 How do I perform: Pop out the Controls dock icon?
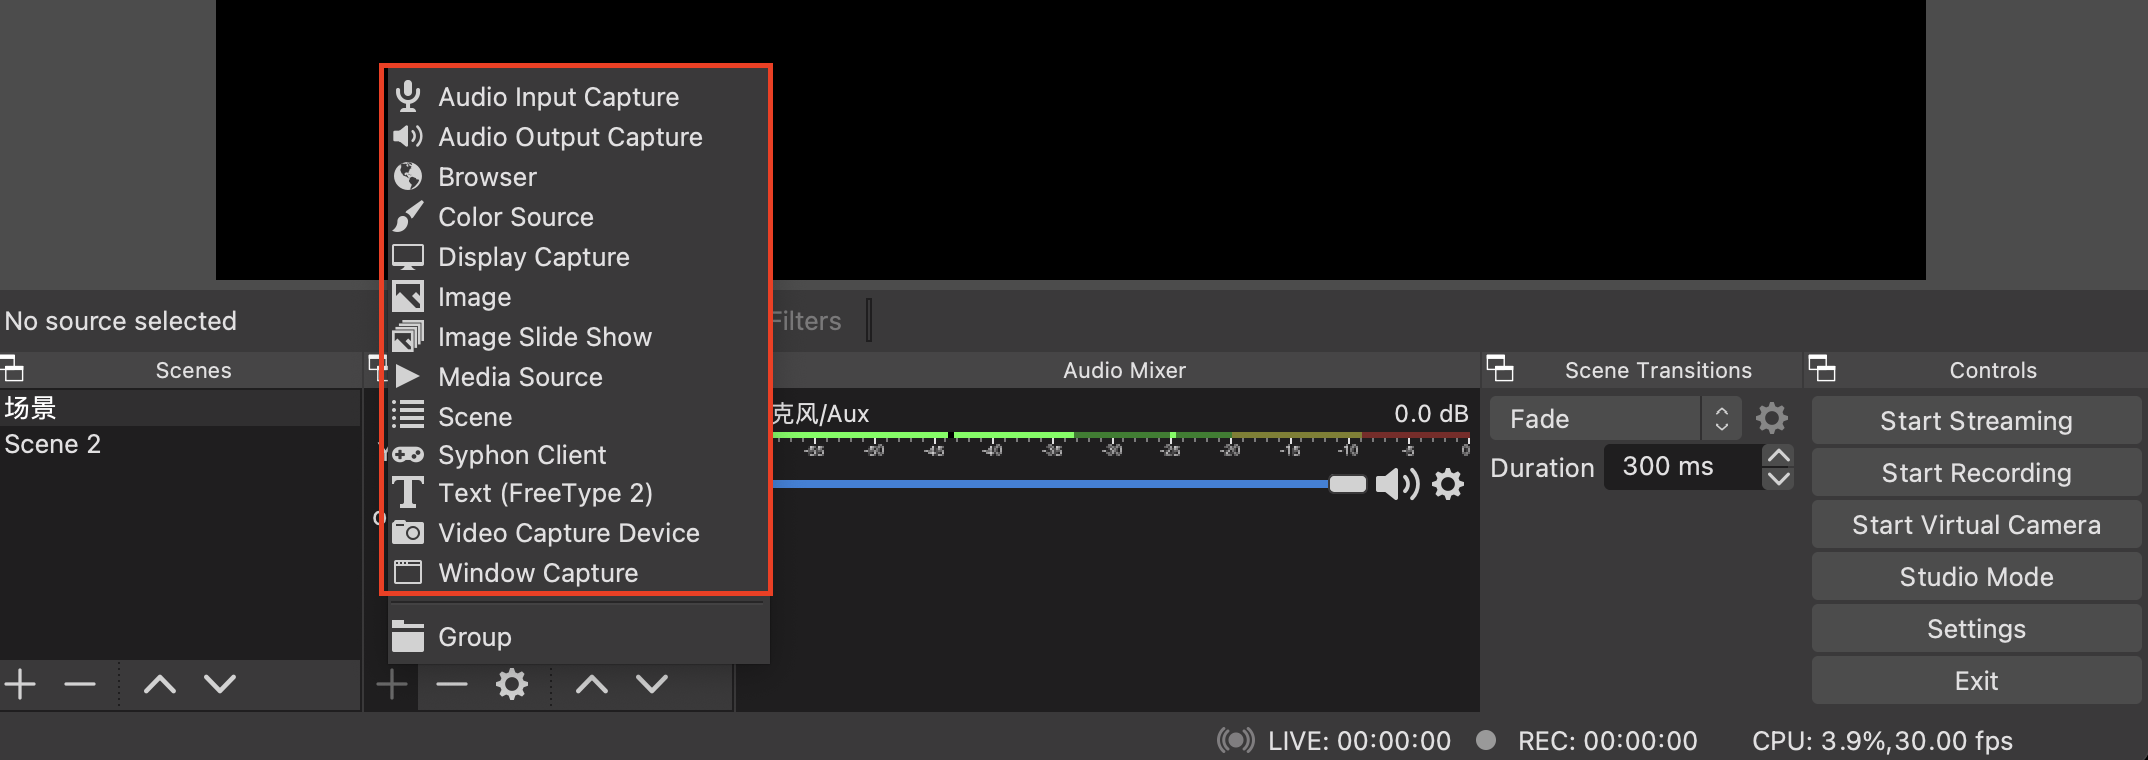[1822, 369]
